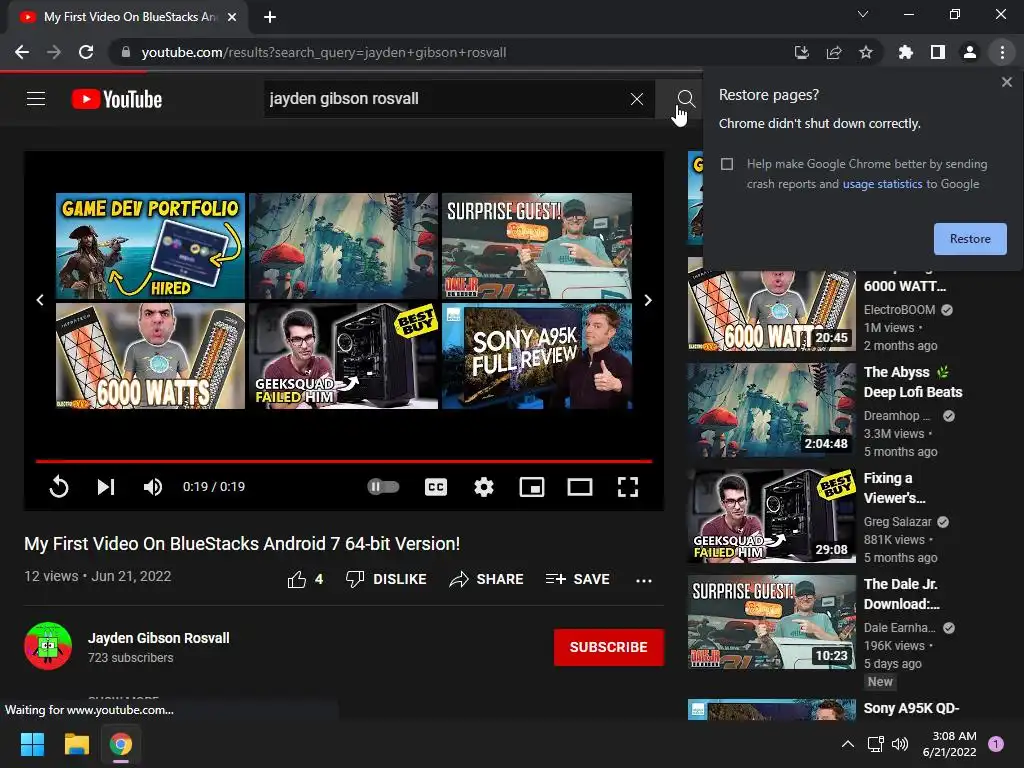The image size is (1024, 768).
Task: Open the YouTube hamburger guide menu
Action: click(36, 99)
